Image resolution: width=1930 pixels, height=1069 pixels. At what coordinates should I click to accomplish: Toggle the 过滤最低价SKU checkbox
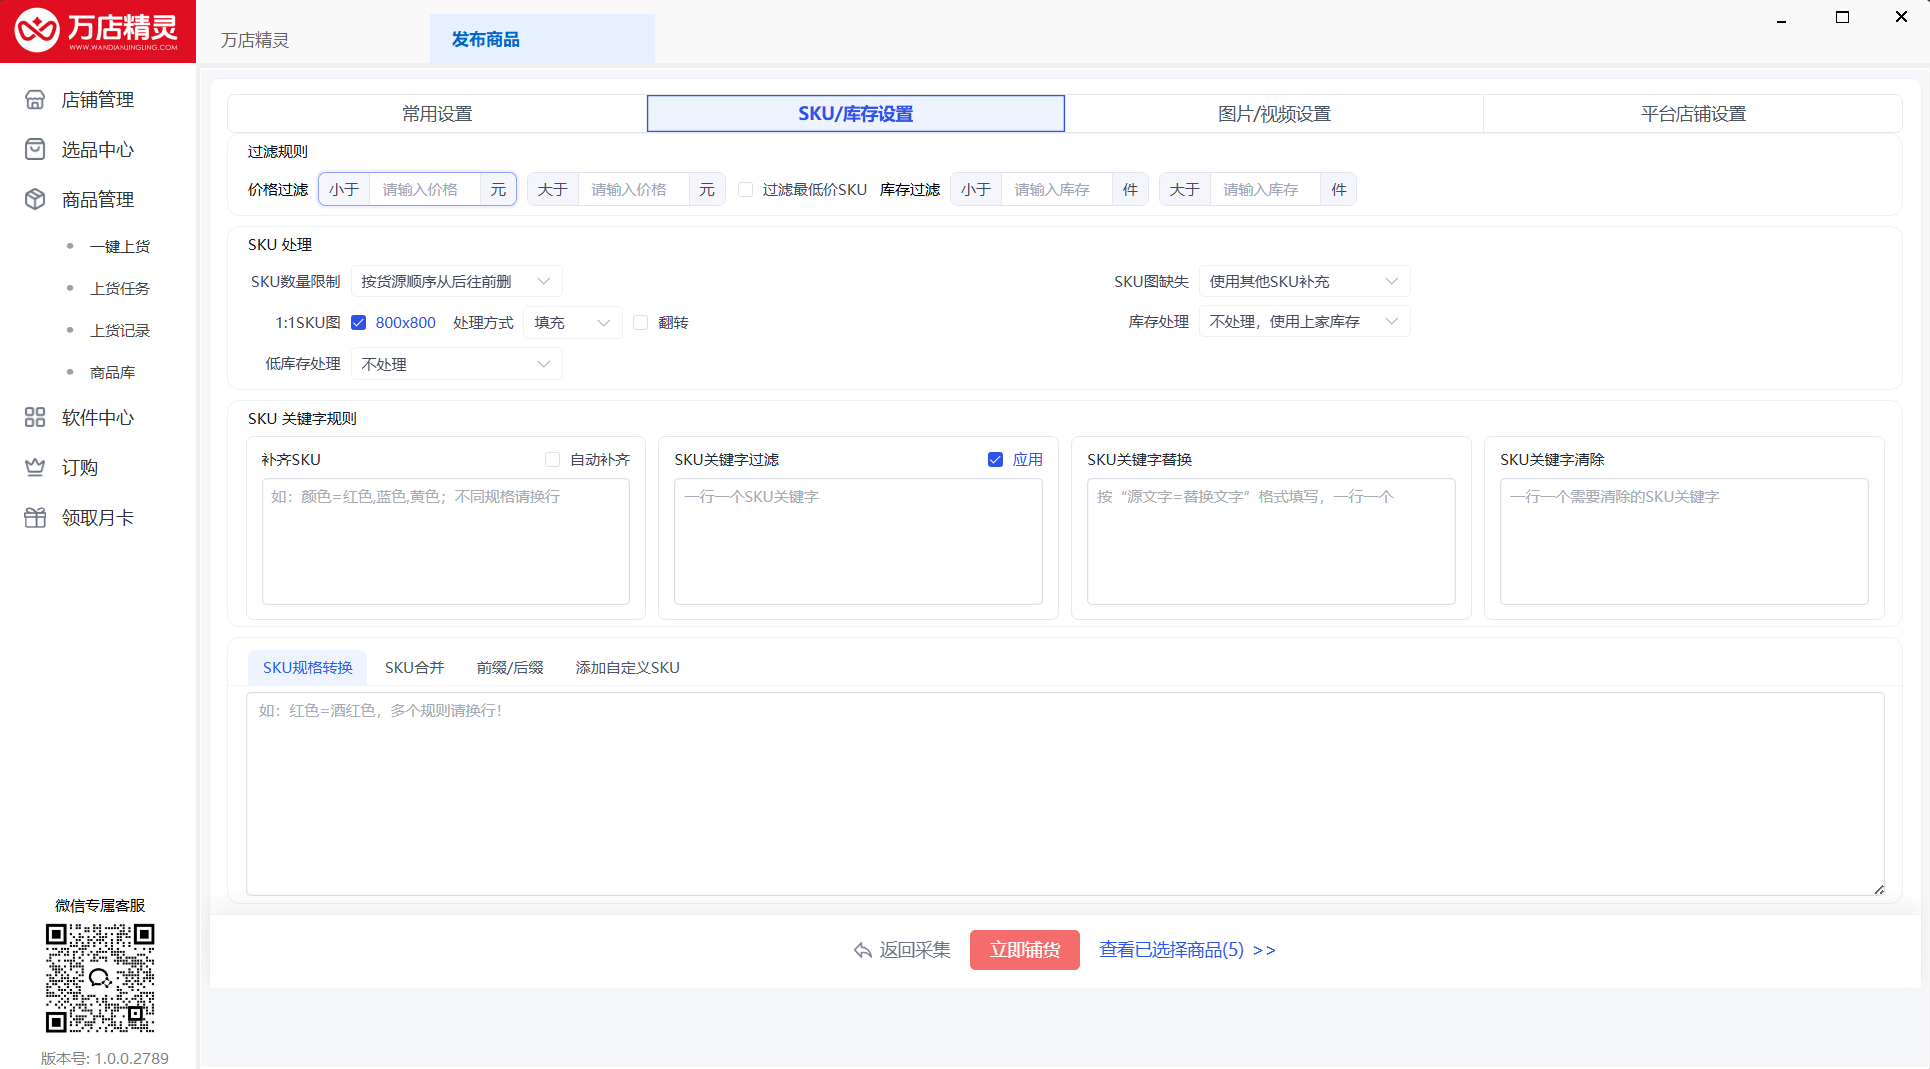tap(746, 190)
